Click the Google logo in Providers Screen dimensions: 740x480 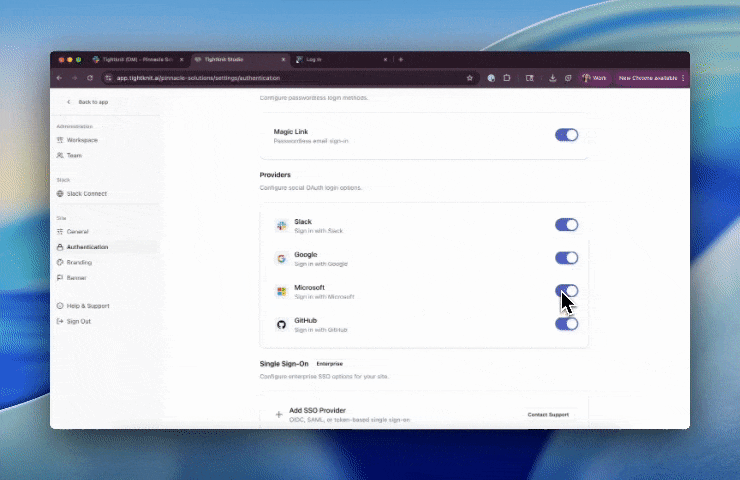pyautogui.click(x=282, y=259)
